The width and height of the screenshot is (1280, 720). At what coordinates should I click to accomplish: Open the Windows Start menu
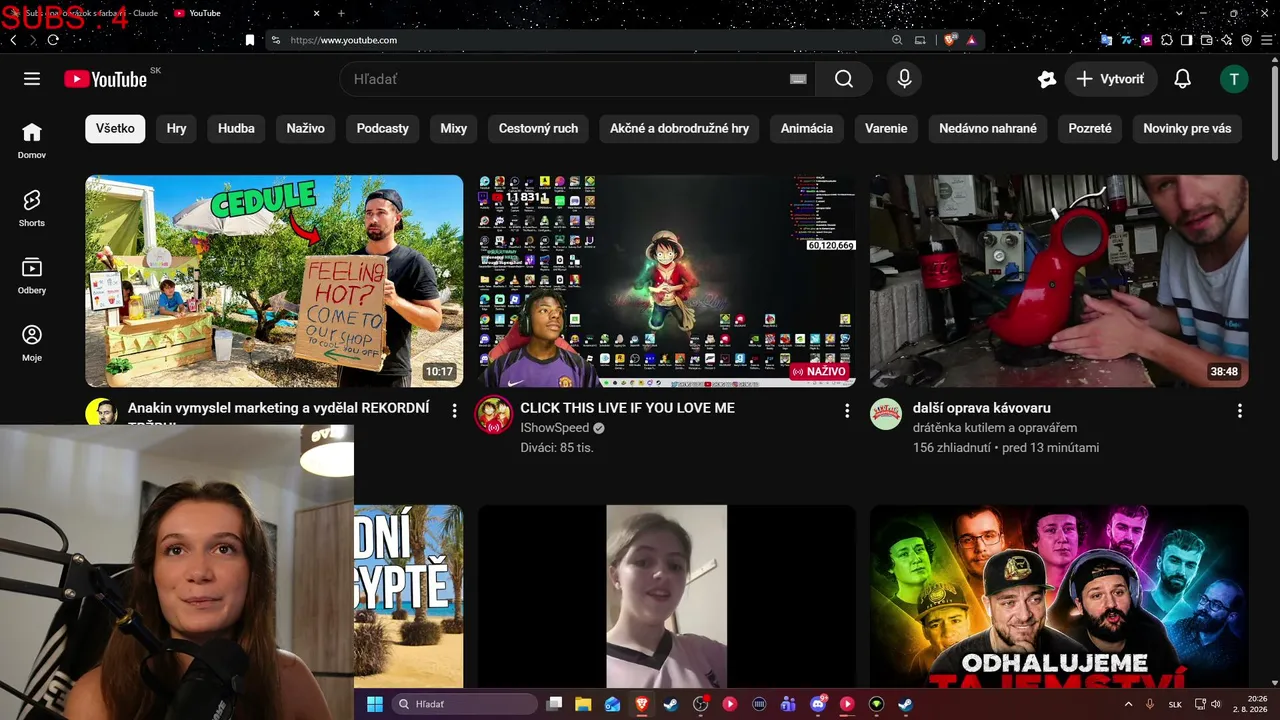[x=374, y=704]
